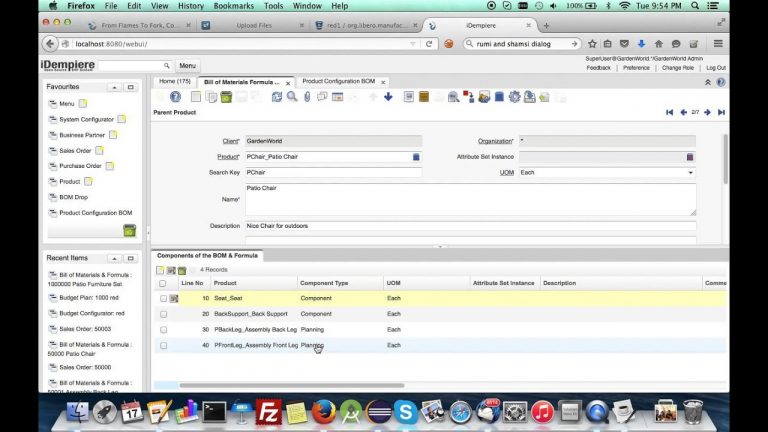Click the Attachment paperclip icon
This screenshot has width=768, height=432.
point(307,97)
